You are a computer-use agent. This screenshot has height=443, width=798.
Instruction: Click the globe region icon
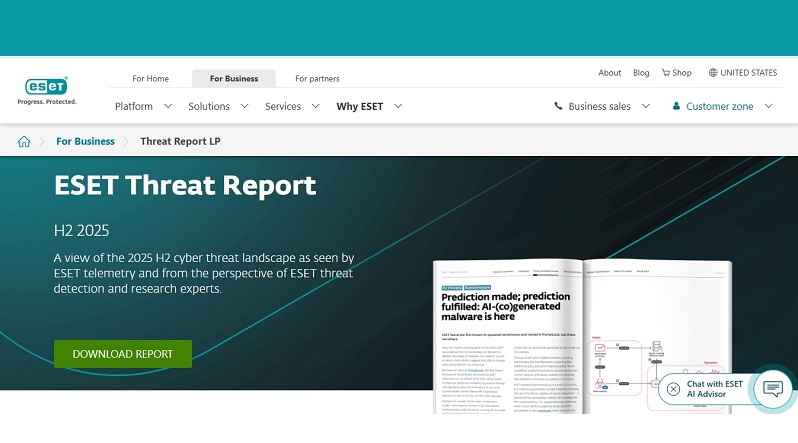pyautogui.click(x=713, y=73)
